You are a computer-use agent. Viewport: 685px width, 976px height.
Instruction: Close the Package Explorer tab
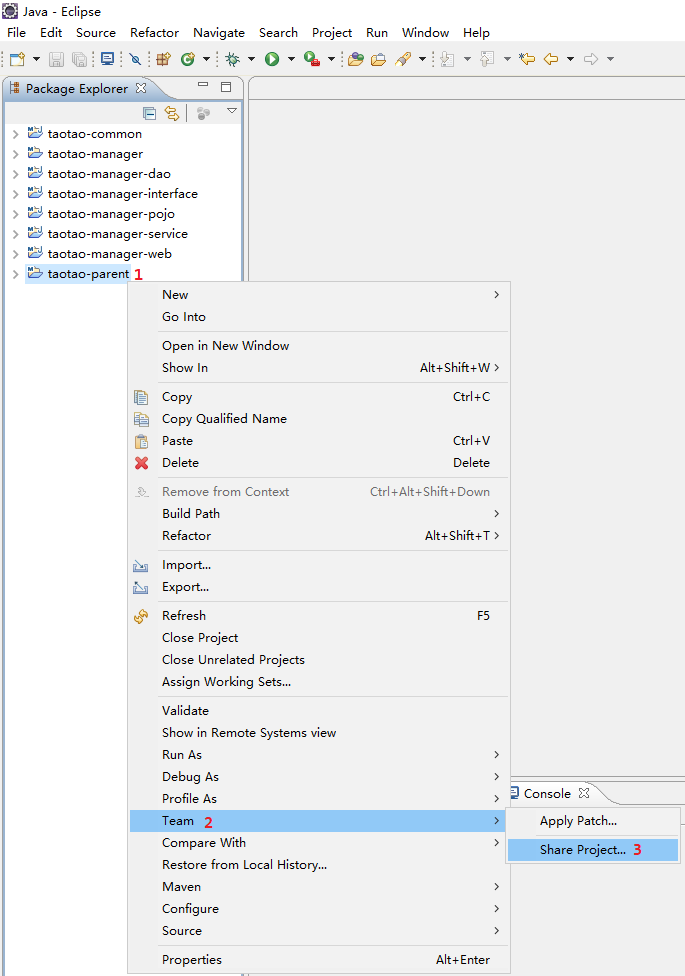click(x=141, y=88)
